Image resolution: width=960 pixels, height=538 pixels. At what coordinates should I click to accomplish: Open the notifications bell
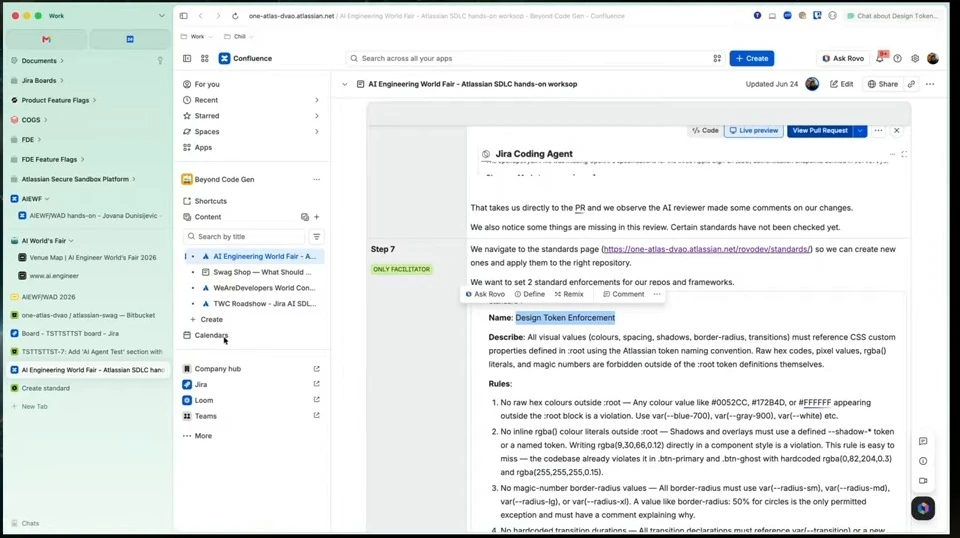(x=880, y=58)
